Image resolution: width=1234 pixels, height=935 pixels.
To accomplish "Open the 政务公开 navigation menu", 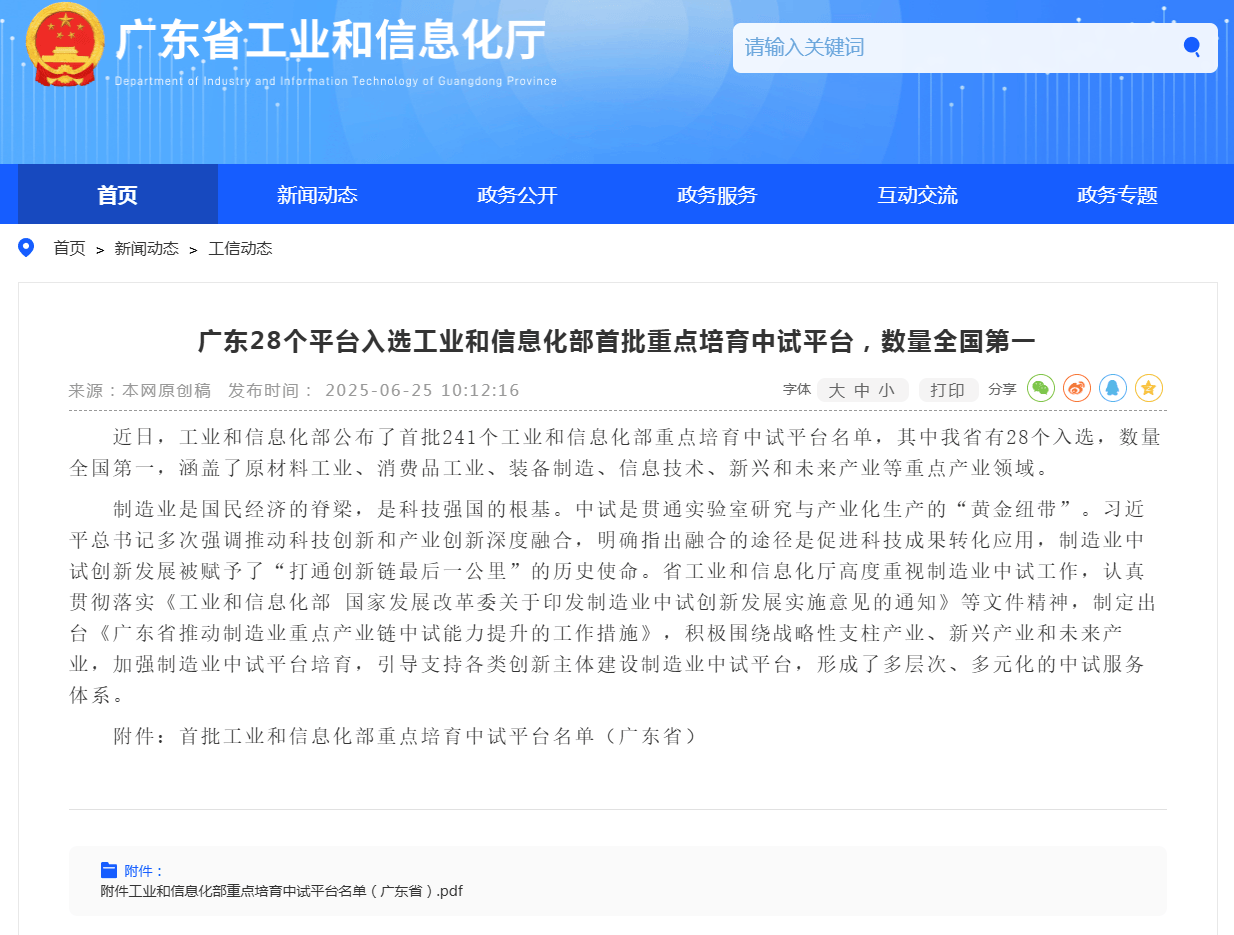I will [517, 195].
